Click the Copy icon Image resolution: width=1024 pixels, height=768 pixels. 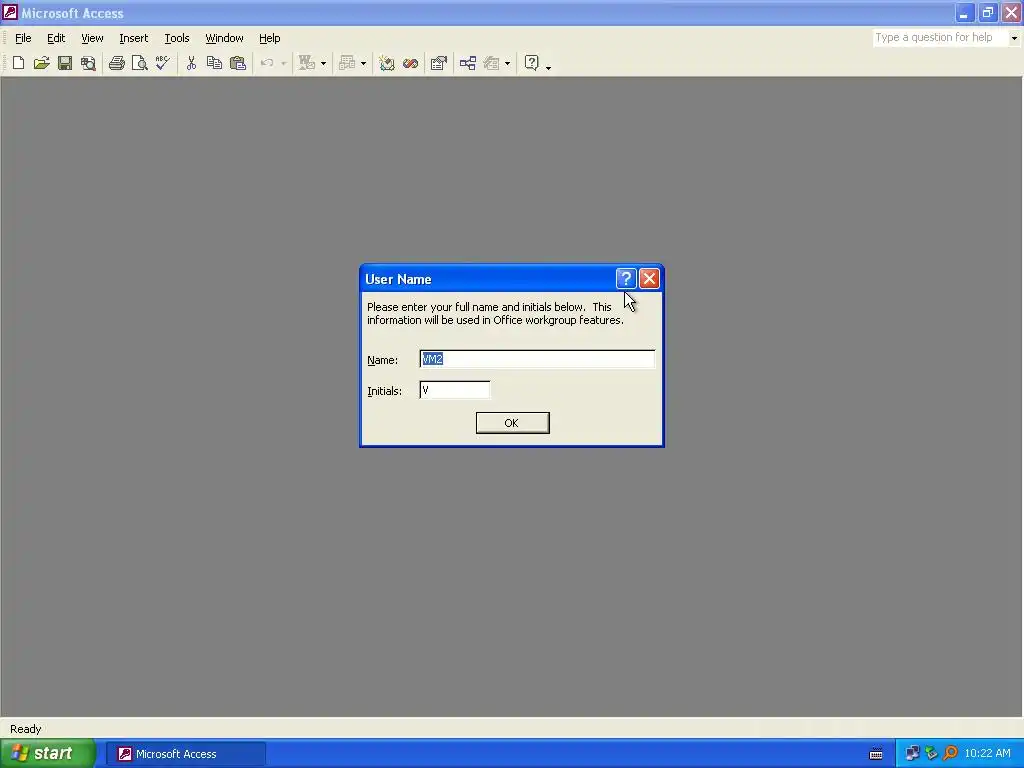[x=214, y=63]
